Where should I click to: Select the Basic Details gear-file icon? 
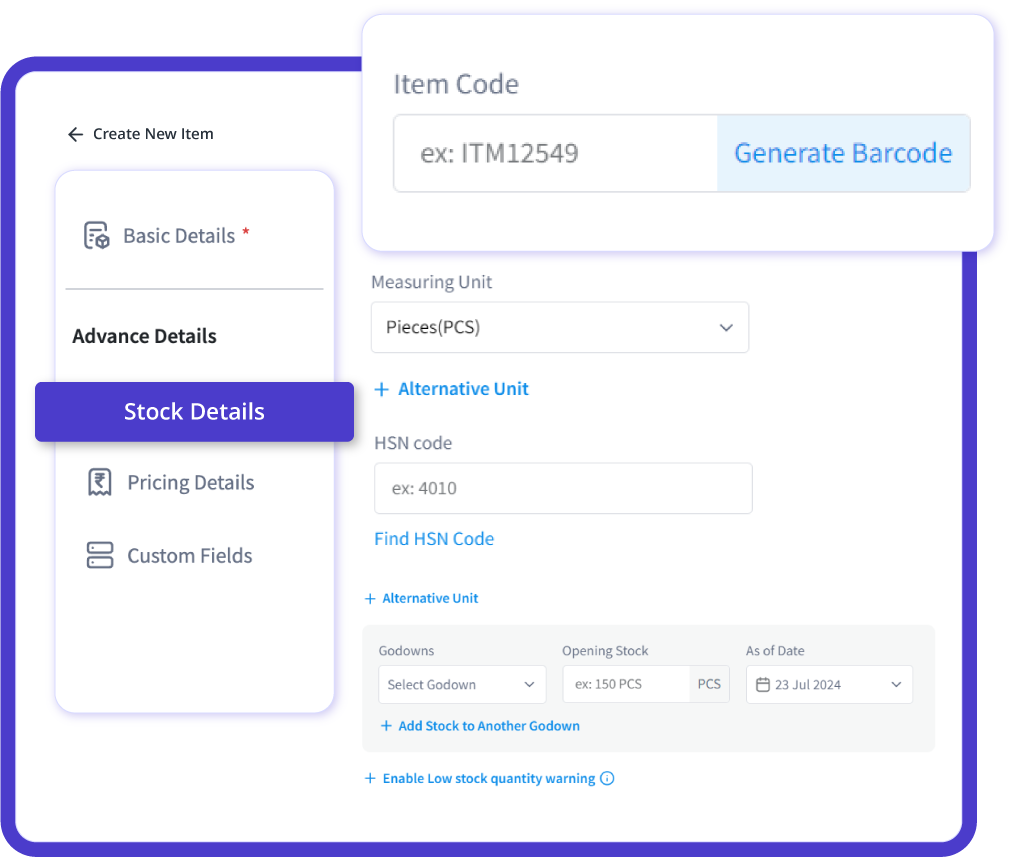tap(96, 235)
